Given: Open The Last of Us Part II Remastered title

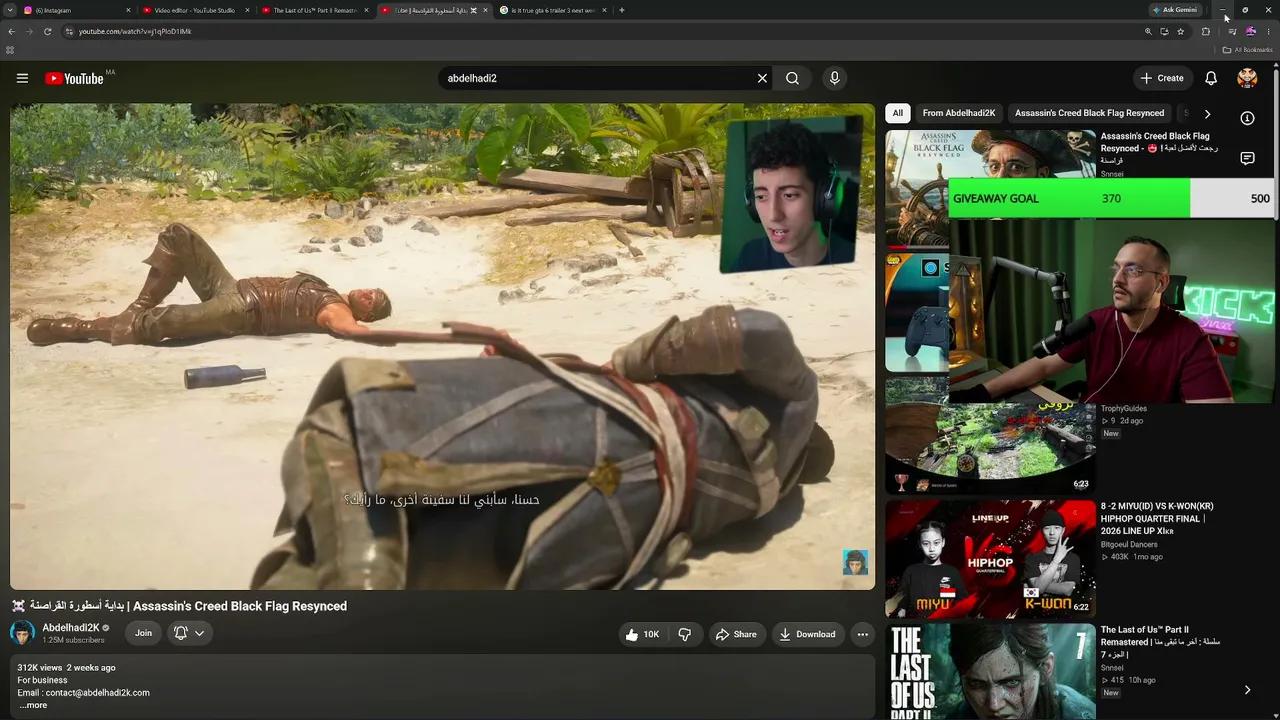Looking at the screenshot, I should click(x=1160, y=642).
